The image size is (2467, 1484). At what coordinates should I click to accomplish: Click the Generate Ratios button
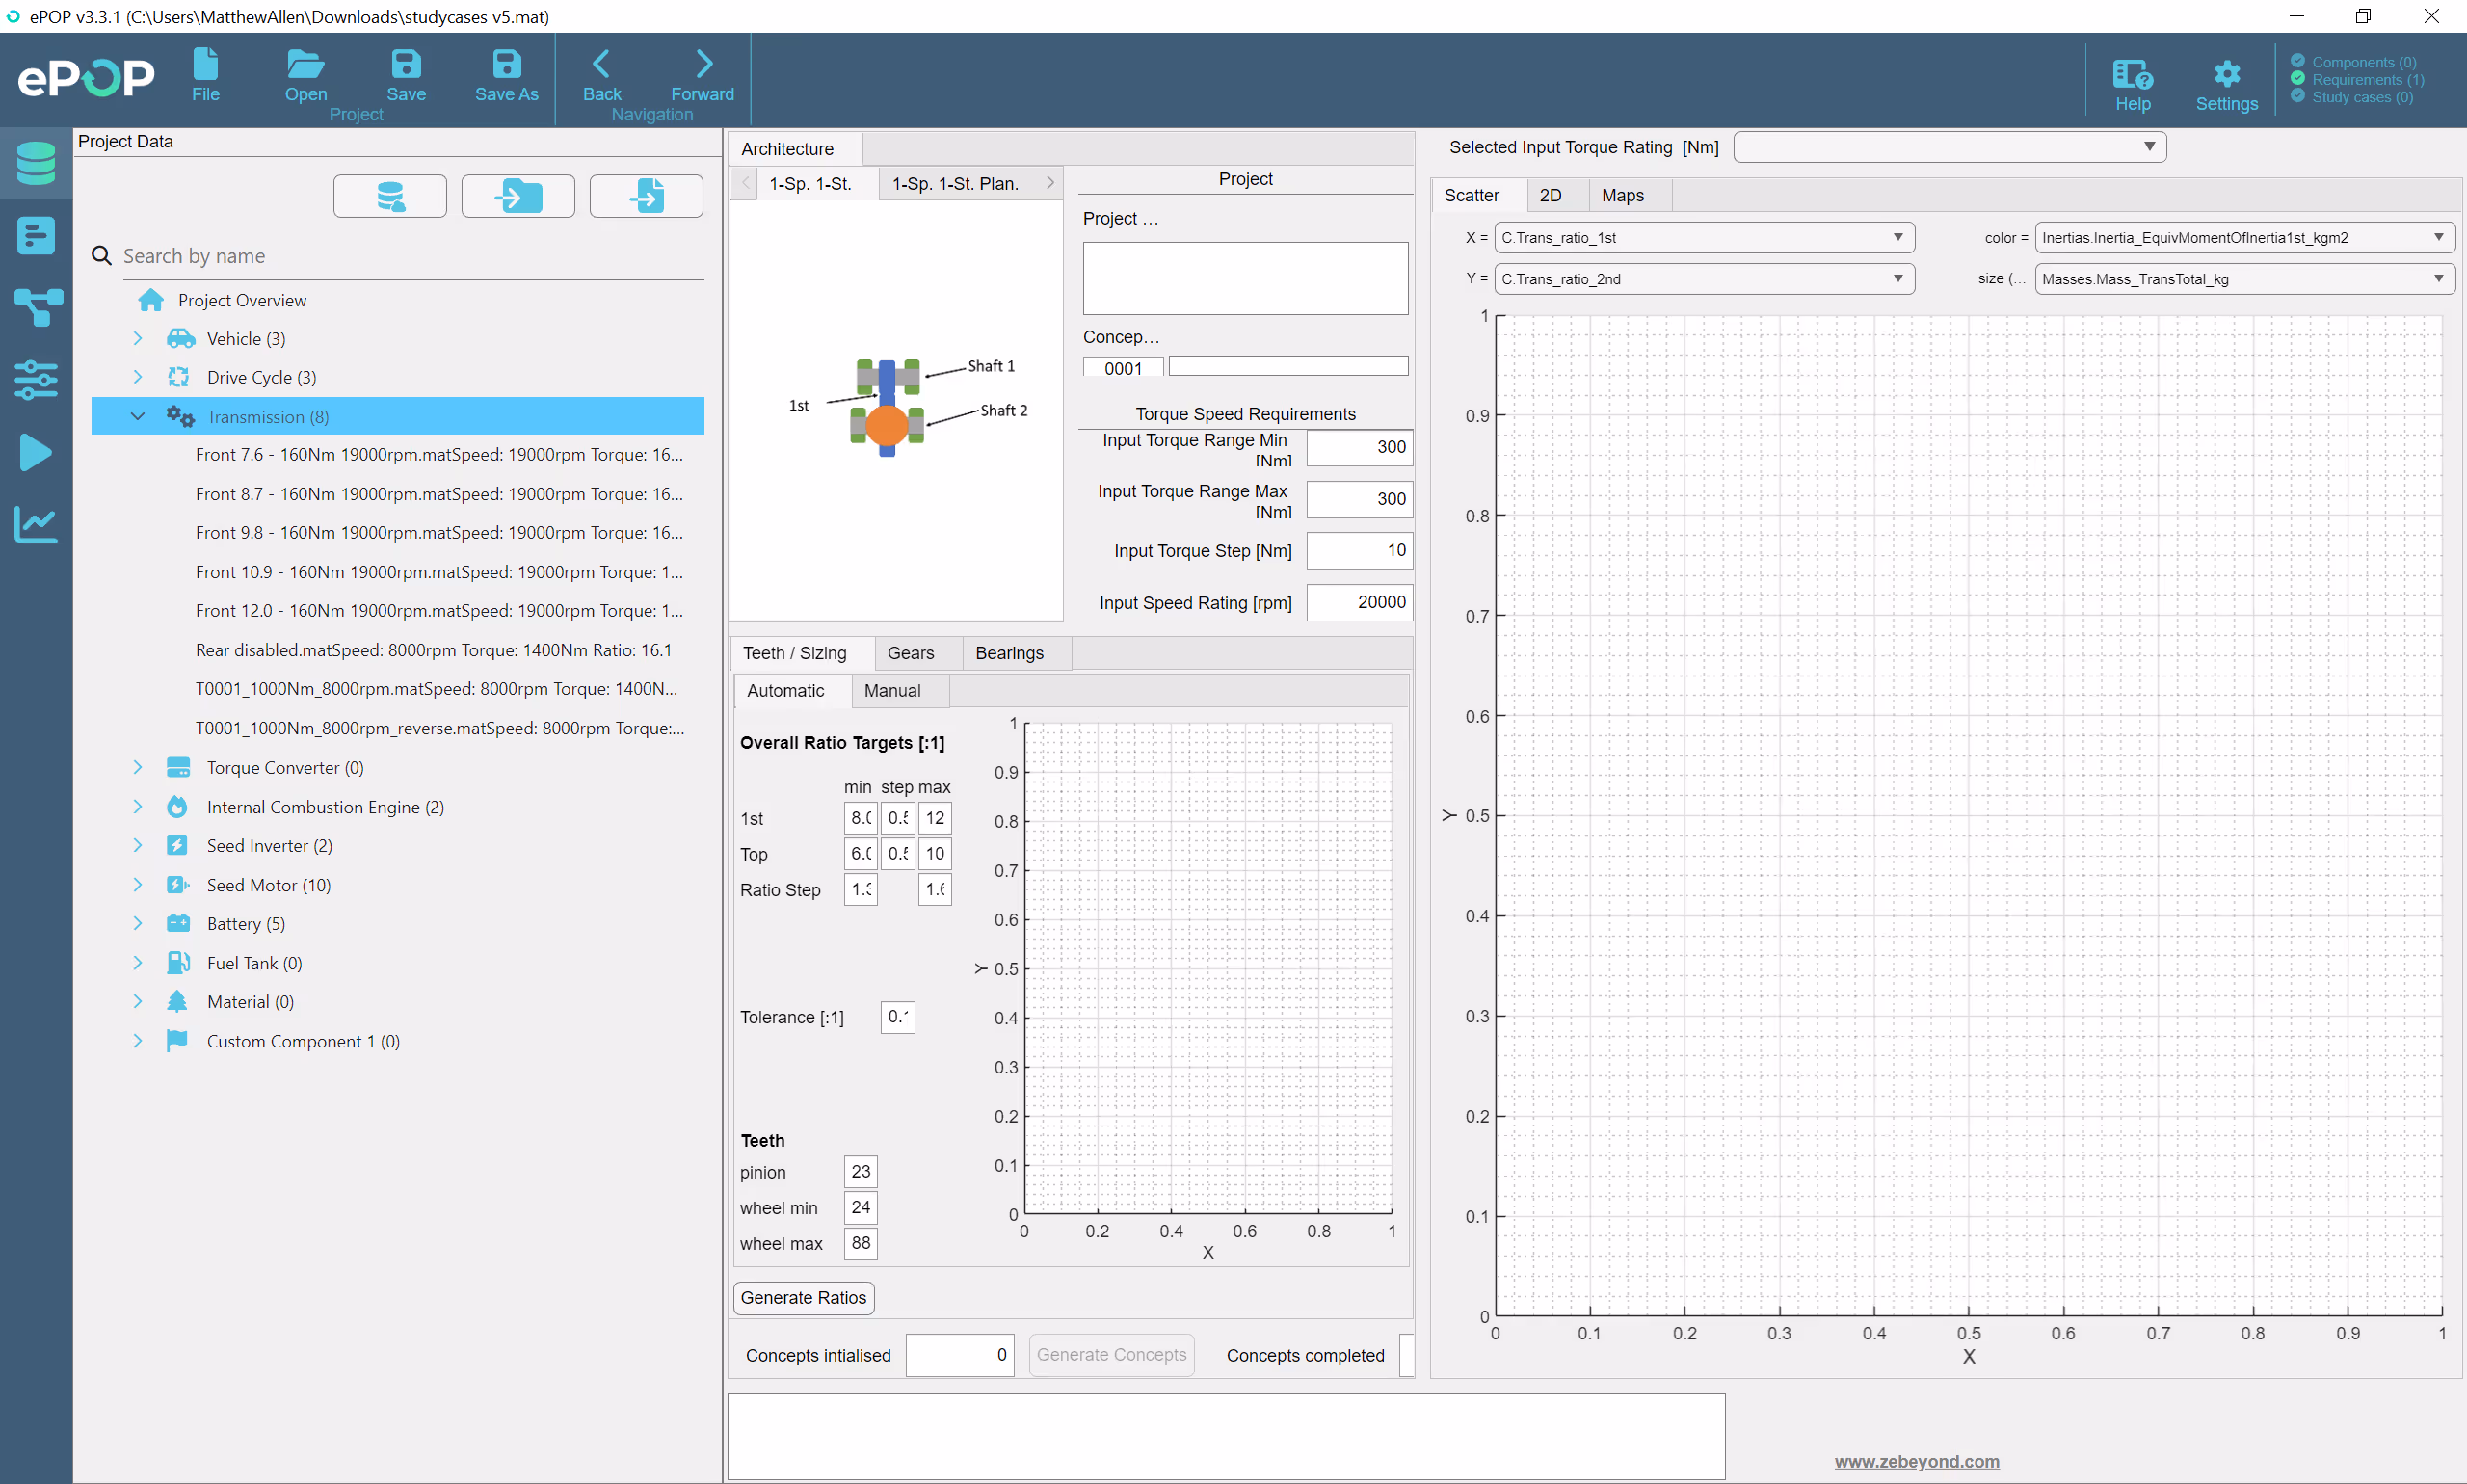803,1297
